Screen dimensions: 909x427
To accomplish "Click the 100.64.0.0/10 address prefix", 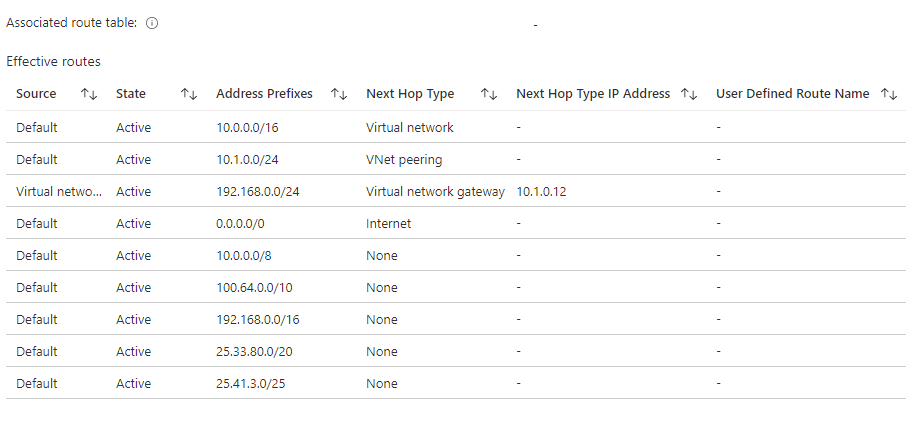I will (254, 287).
